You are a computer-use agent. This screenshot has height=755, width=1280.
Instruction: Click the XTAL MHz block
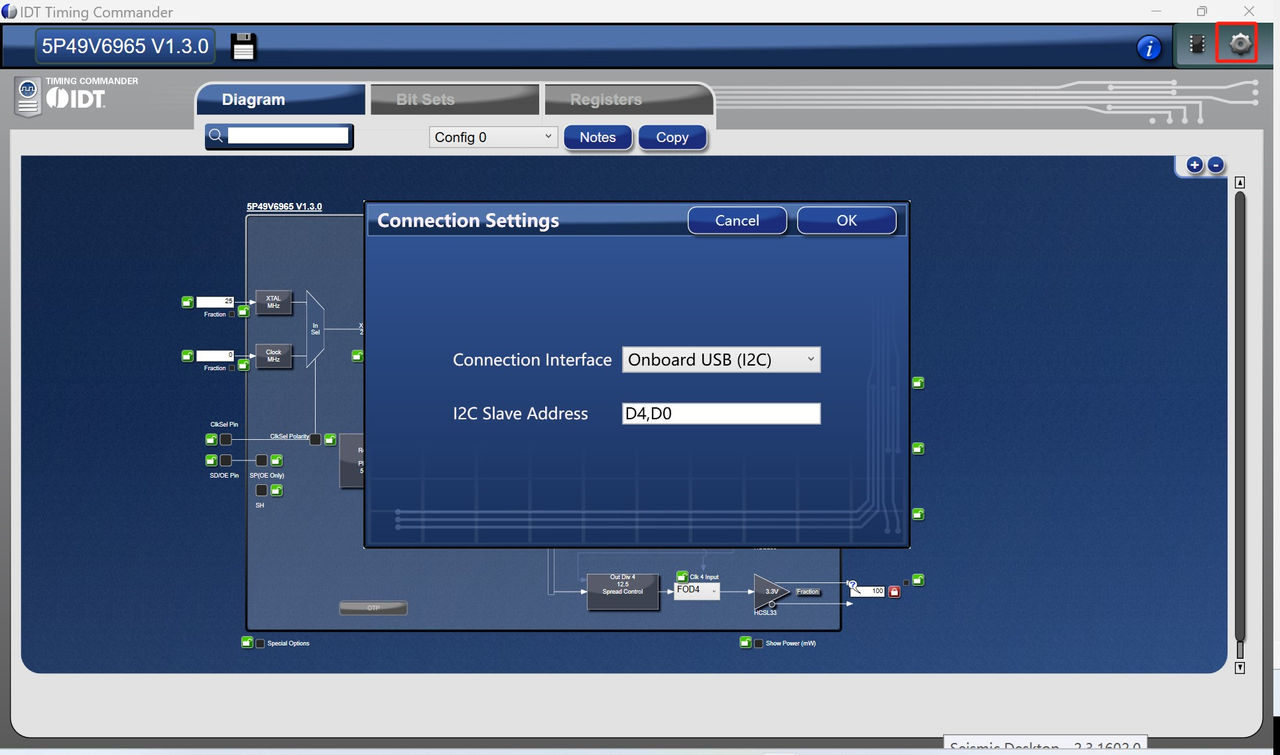[274, 302]
